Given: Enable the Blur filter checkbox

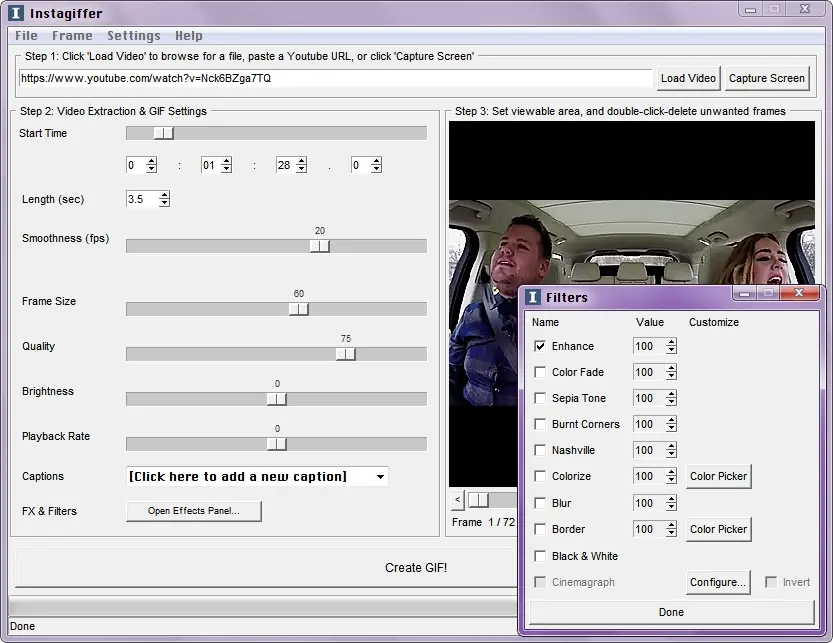Looking at the screenshot, I should tap(540, 503).
